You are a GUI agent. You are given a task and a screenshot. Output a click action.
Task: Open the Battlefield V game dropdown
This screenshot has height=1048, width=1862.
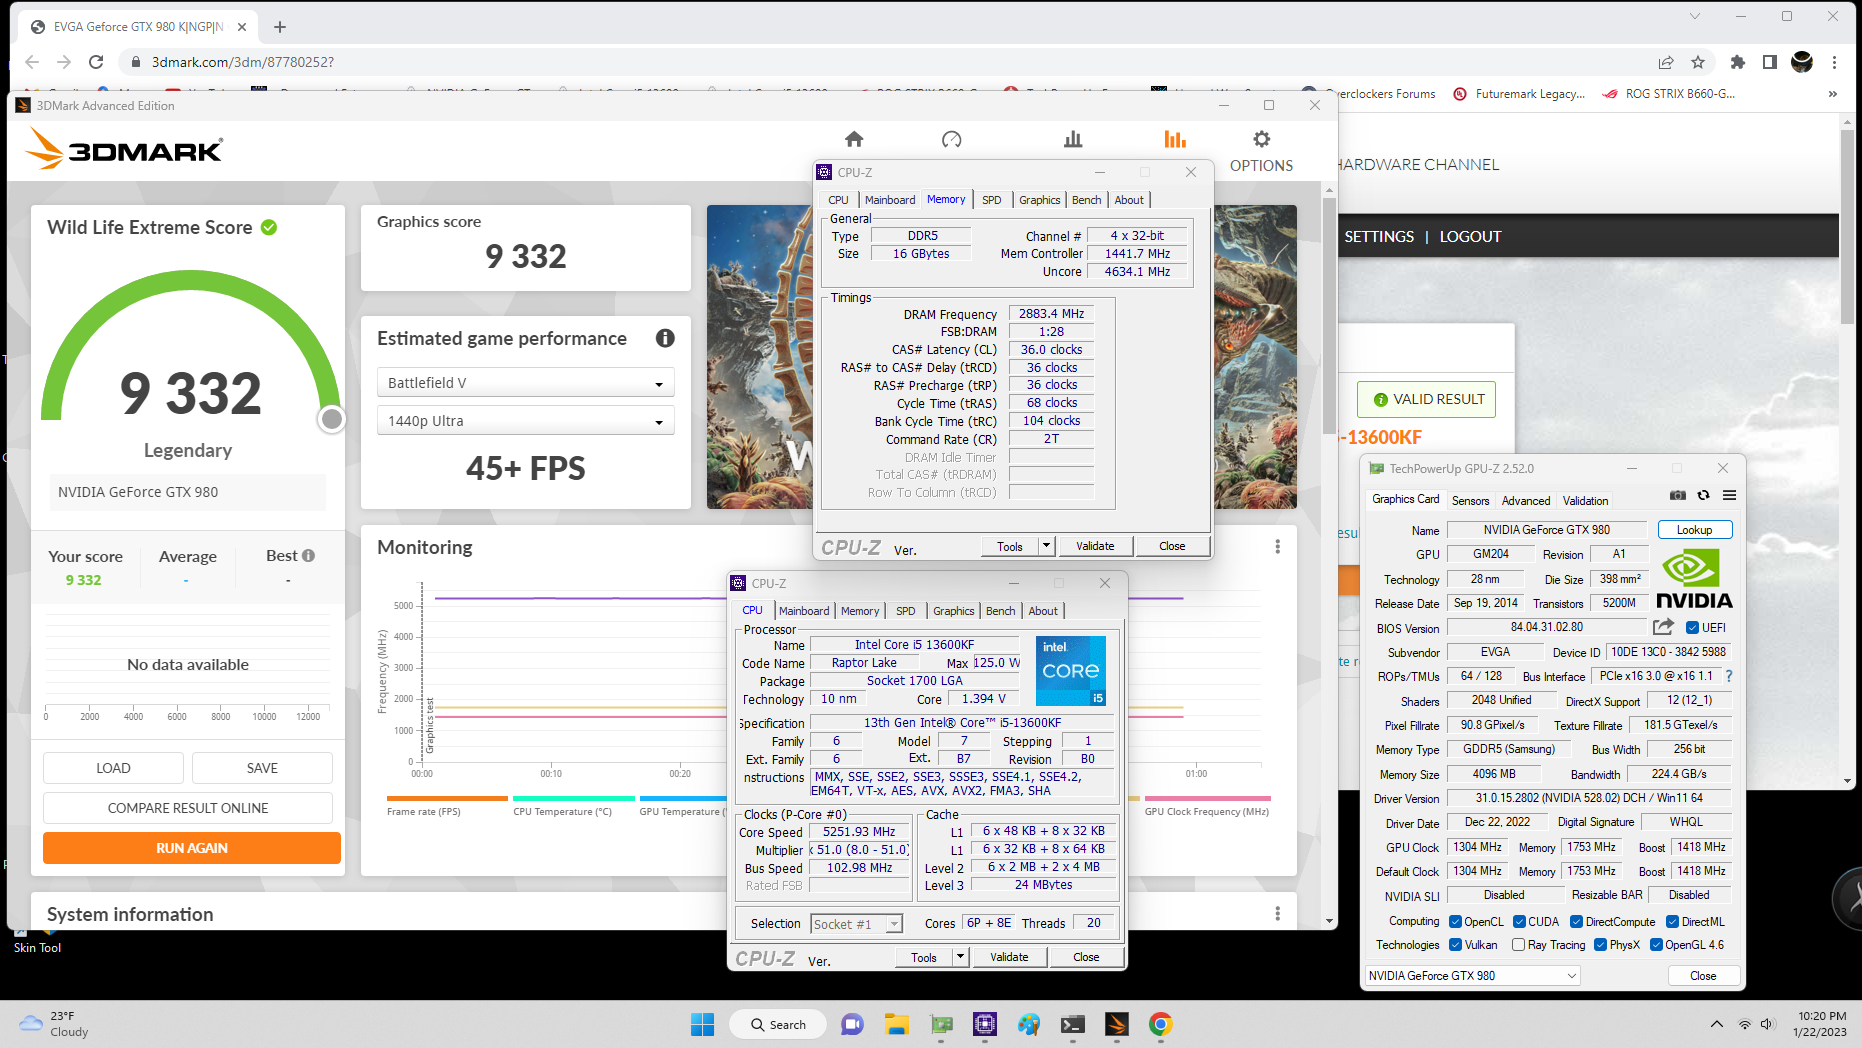pyautogui.click(x=525, y=383)
